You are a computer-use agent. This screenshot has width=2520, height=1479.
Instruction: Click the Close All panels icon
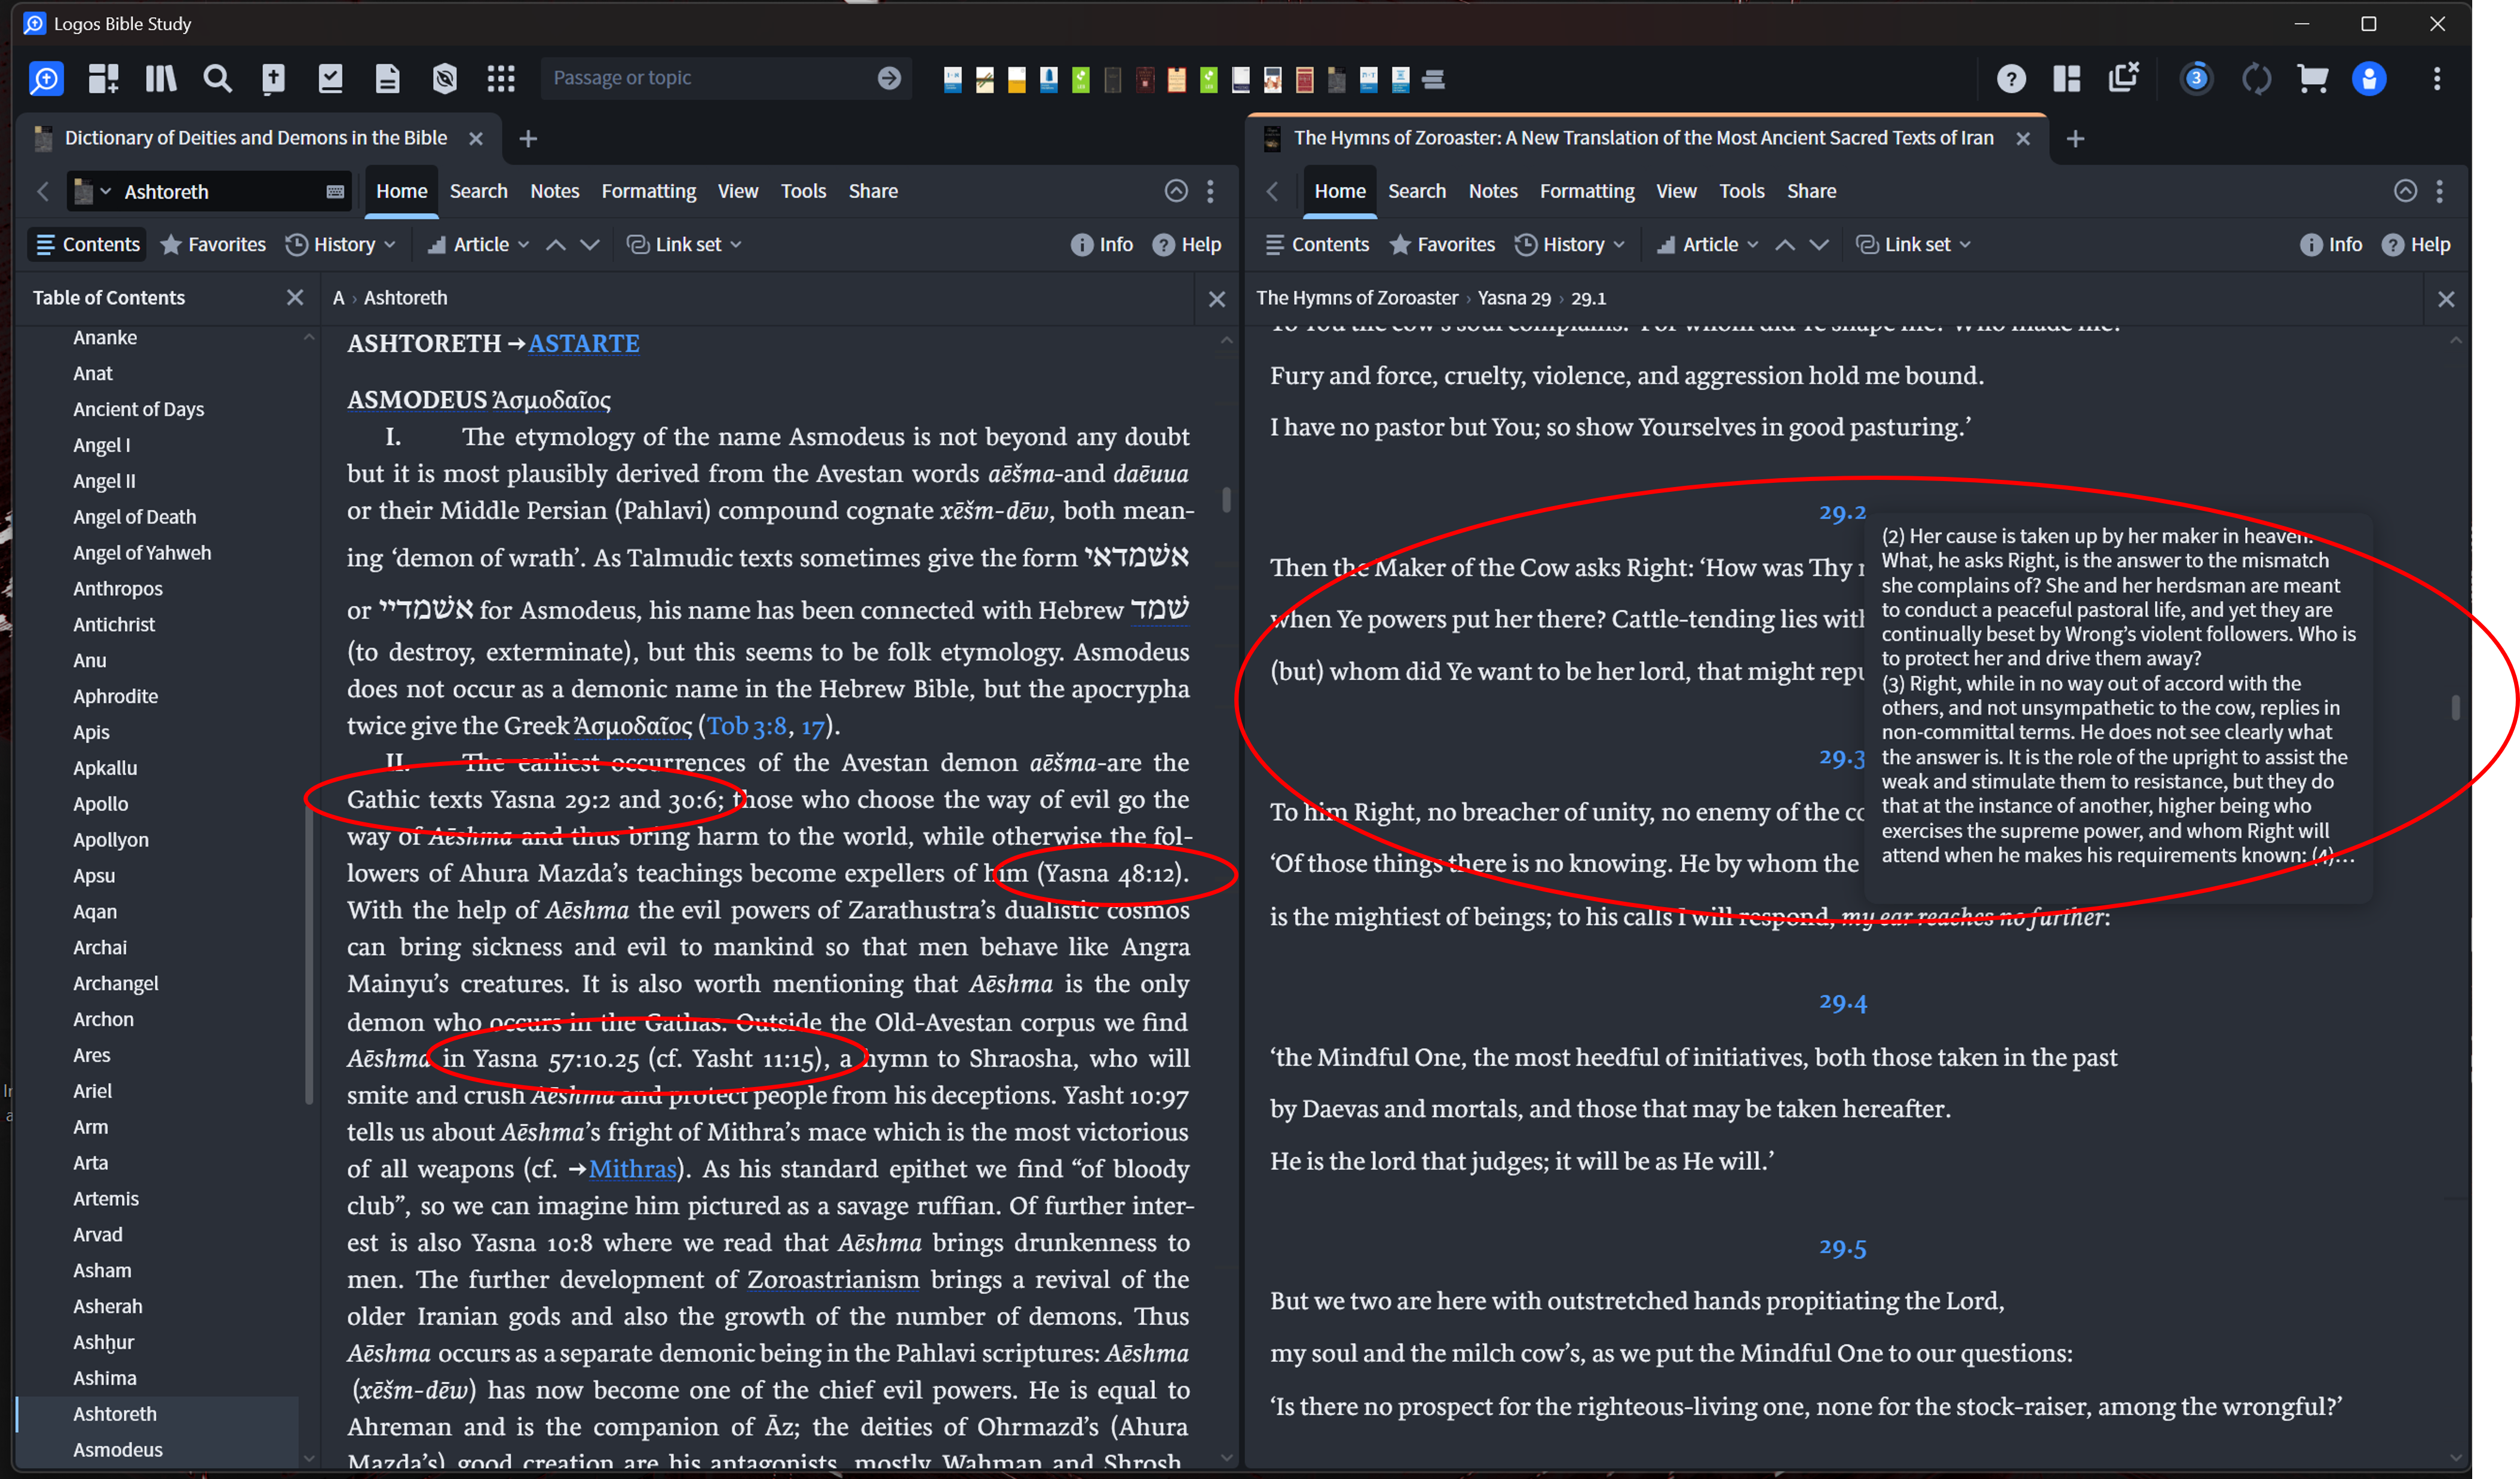click(x=2123, y=78)
